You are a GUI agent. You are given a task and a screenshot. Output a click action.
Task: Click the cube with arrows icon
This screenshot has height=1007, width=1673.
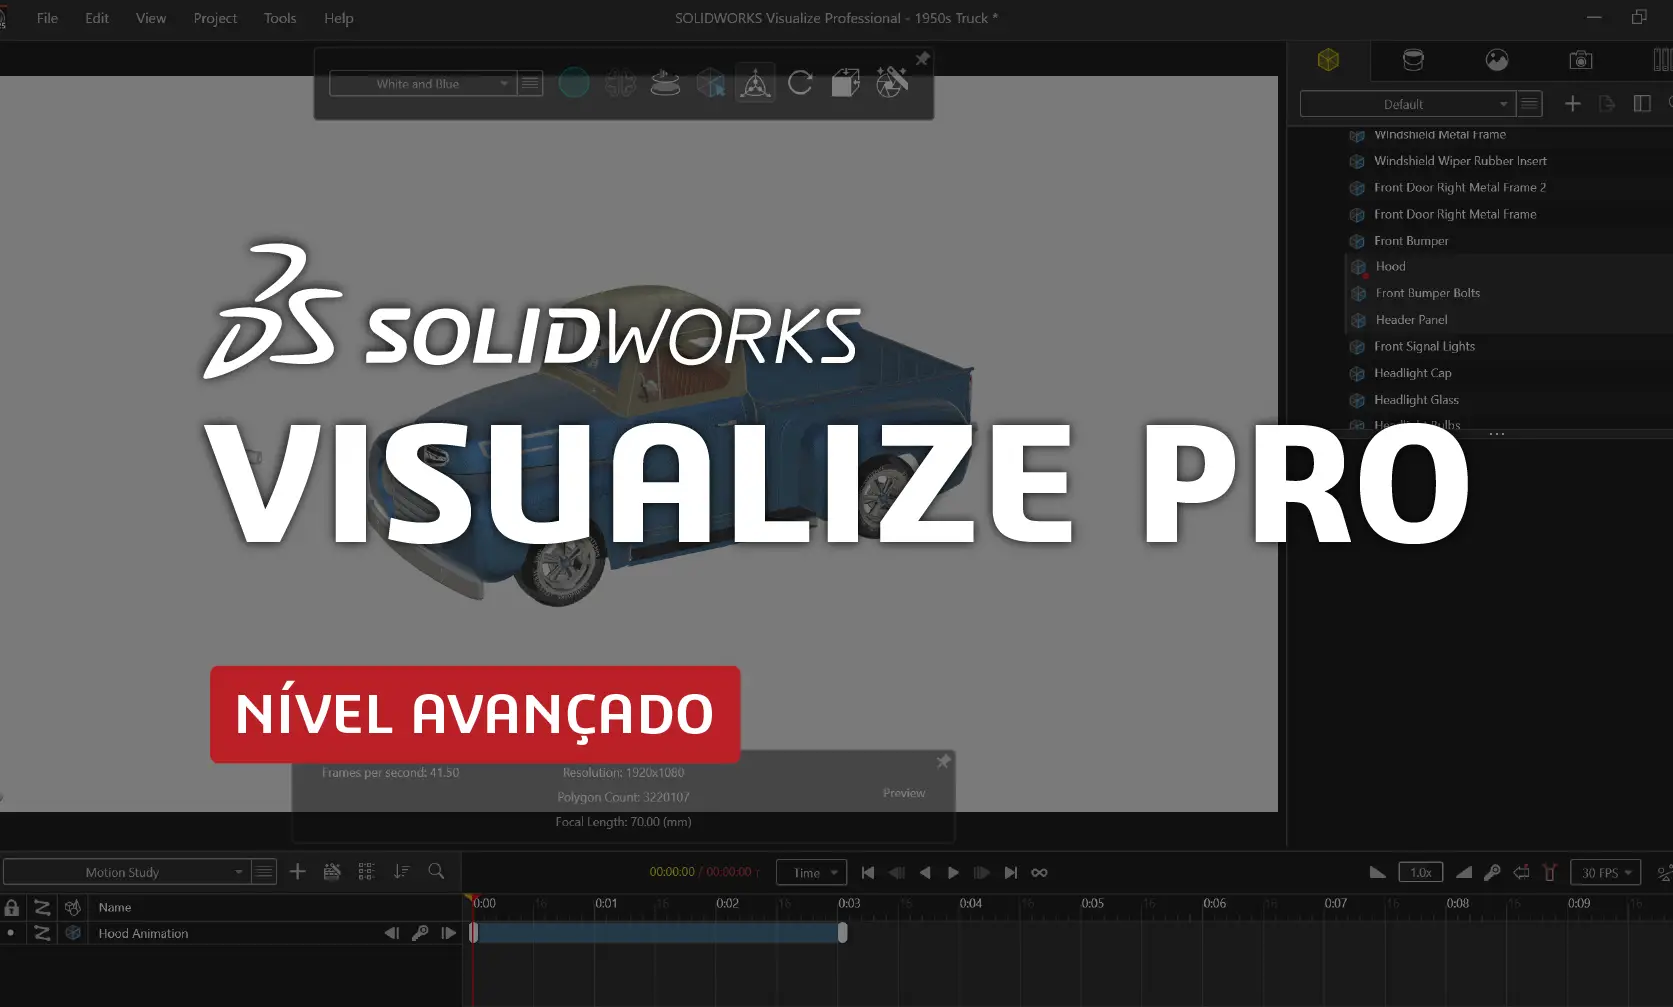point(846,83)
